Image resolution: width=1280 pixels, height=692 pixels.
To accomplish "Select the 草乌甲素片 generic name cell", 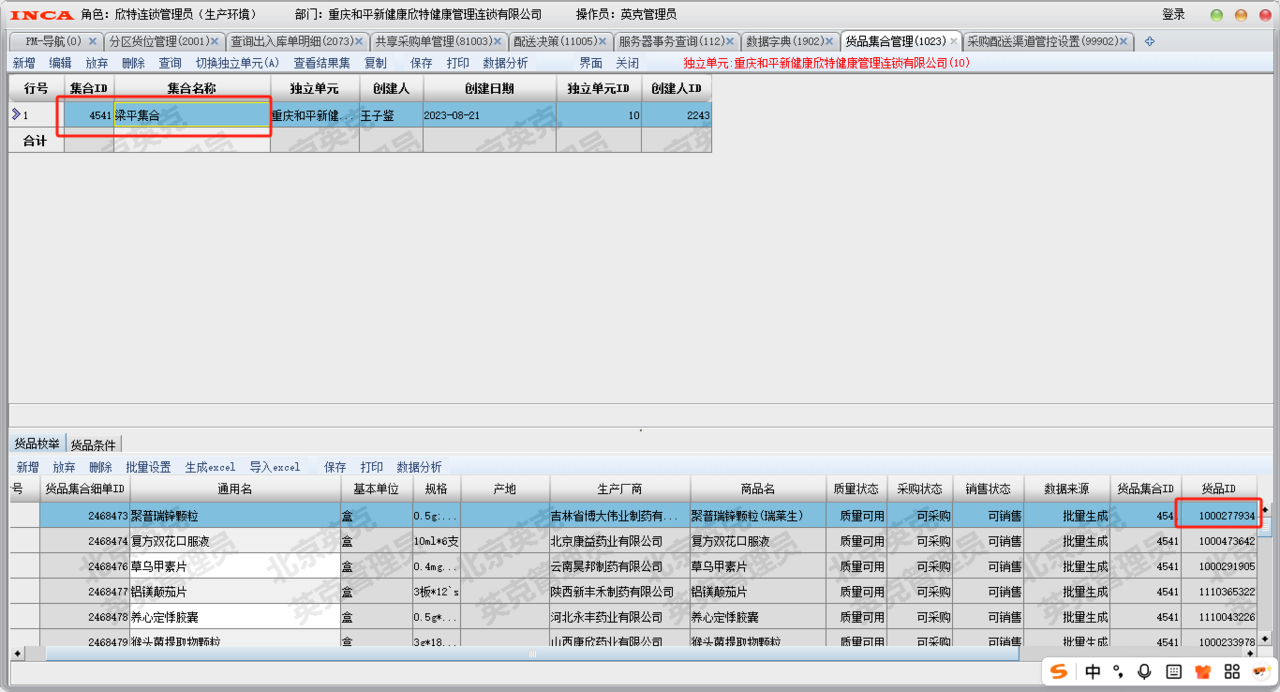I will pos(235,566).
